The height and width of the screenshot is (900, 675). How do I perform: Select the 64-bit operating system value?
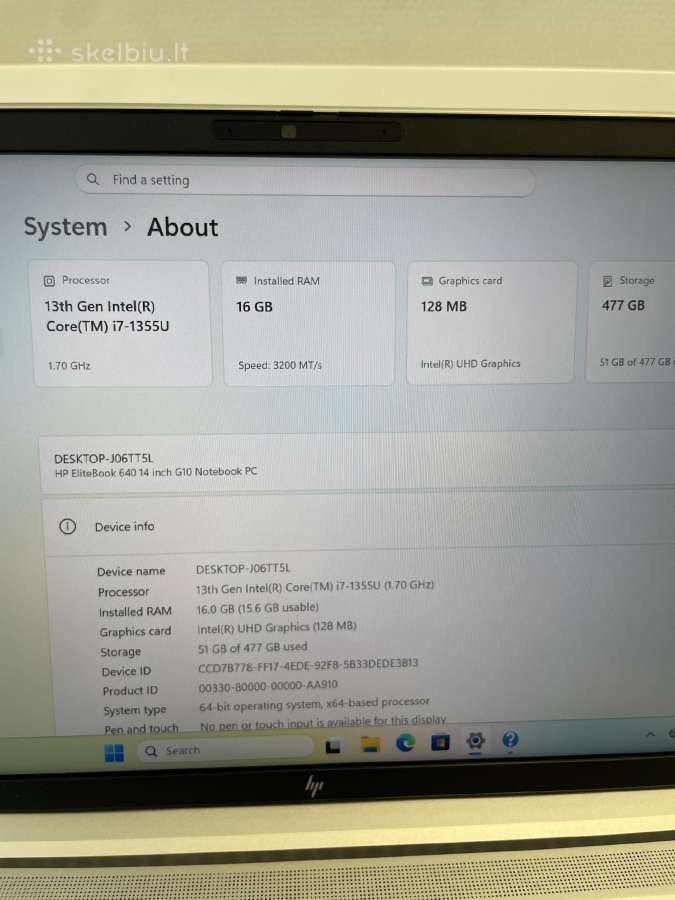(314, 704)
